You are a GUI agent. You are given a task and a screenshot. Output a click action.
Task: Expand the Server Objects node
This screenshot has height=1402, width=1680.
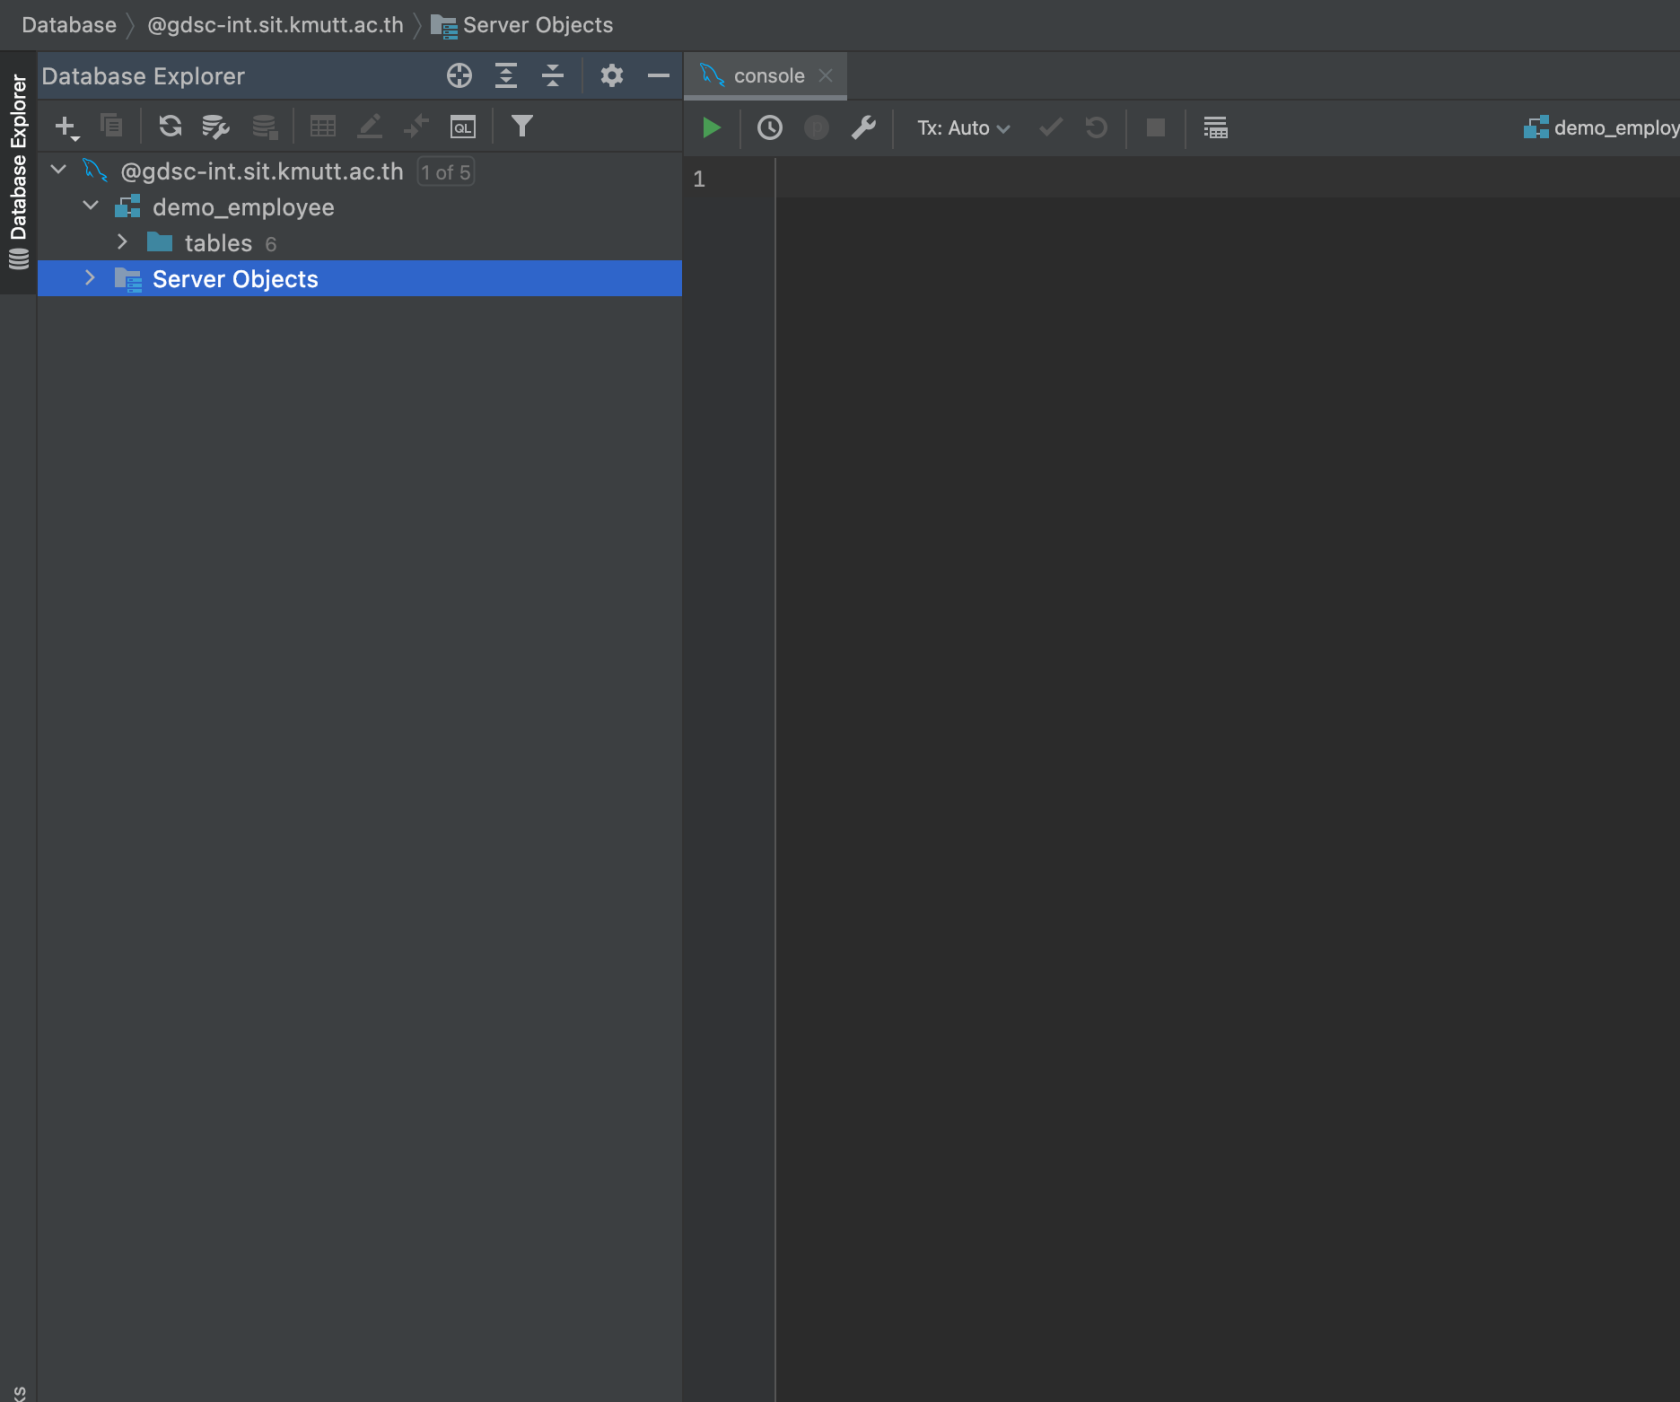click(90, 278)
